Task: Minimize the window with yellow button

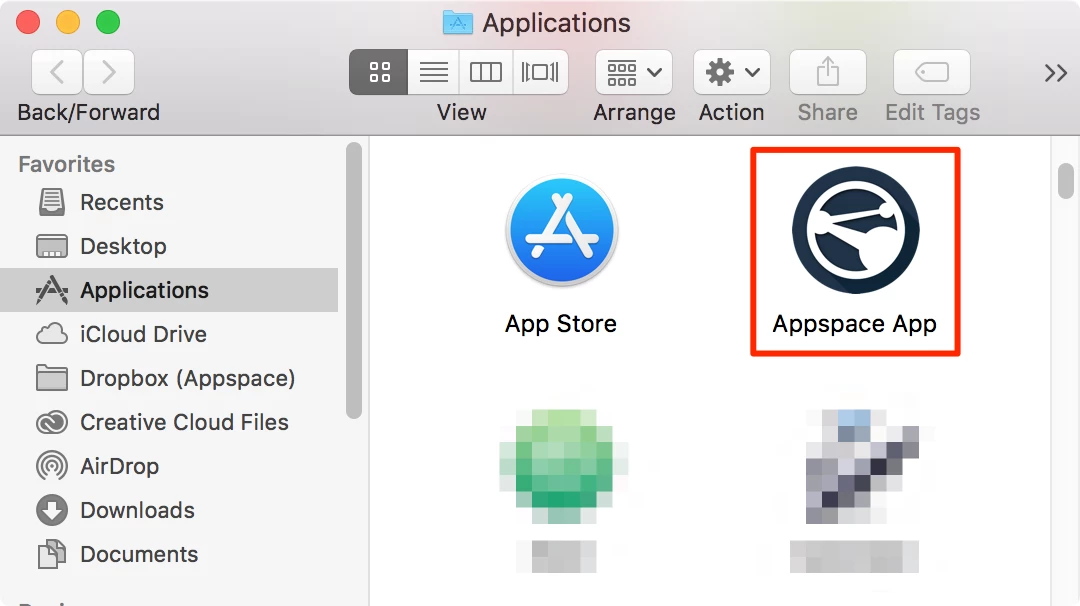Action: (68, 22)
